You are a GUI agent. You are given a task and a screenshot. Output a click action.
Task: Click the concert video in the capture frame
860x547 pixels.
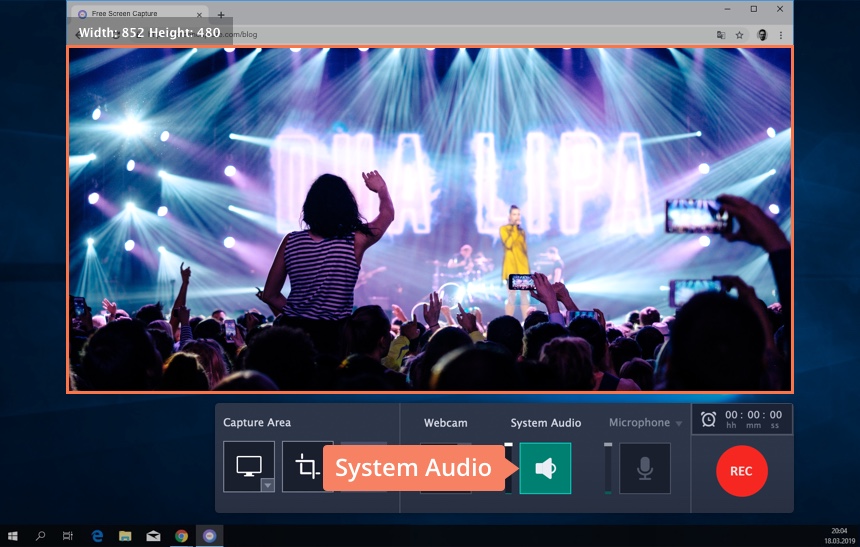[x=430, y=219]
